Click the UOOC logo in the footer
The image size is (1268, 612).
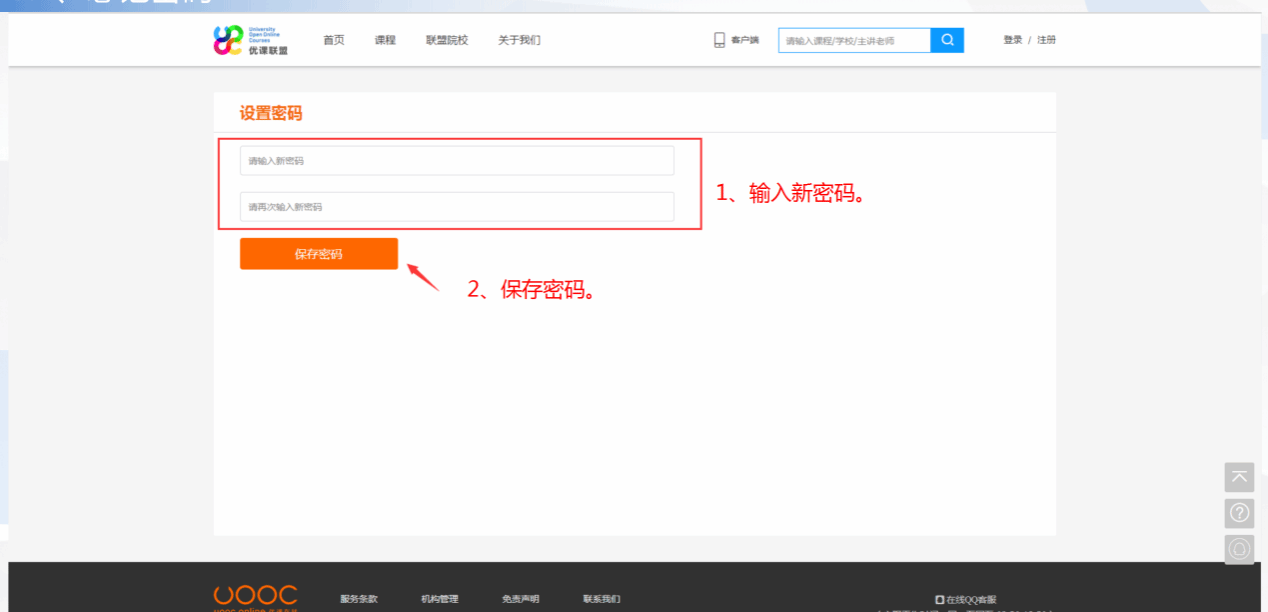point(256,597)
